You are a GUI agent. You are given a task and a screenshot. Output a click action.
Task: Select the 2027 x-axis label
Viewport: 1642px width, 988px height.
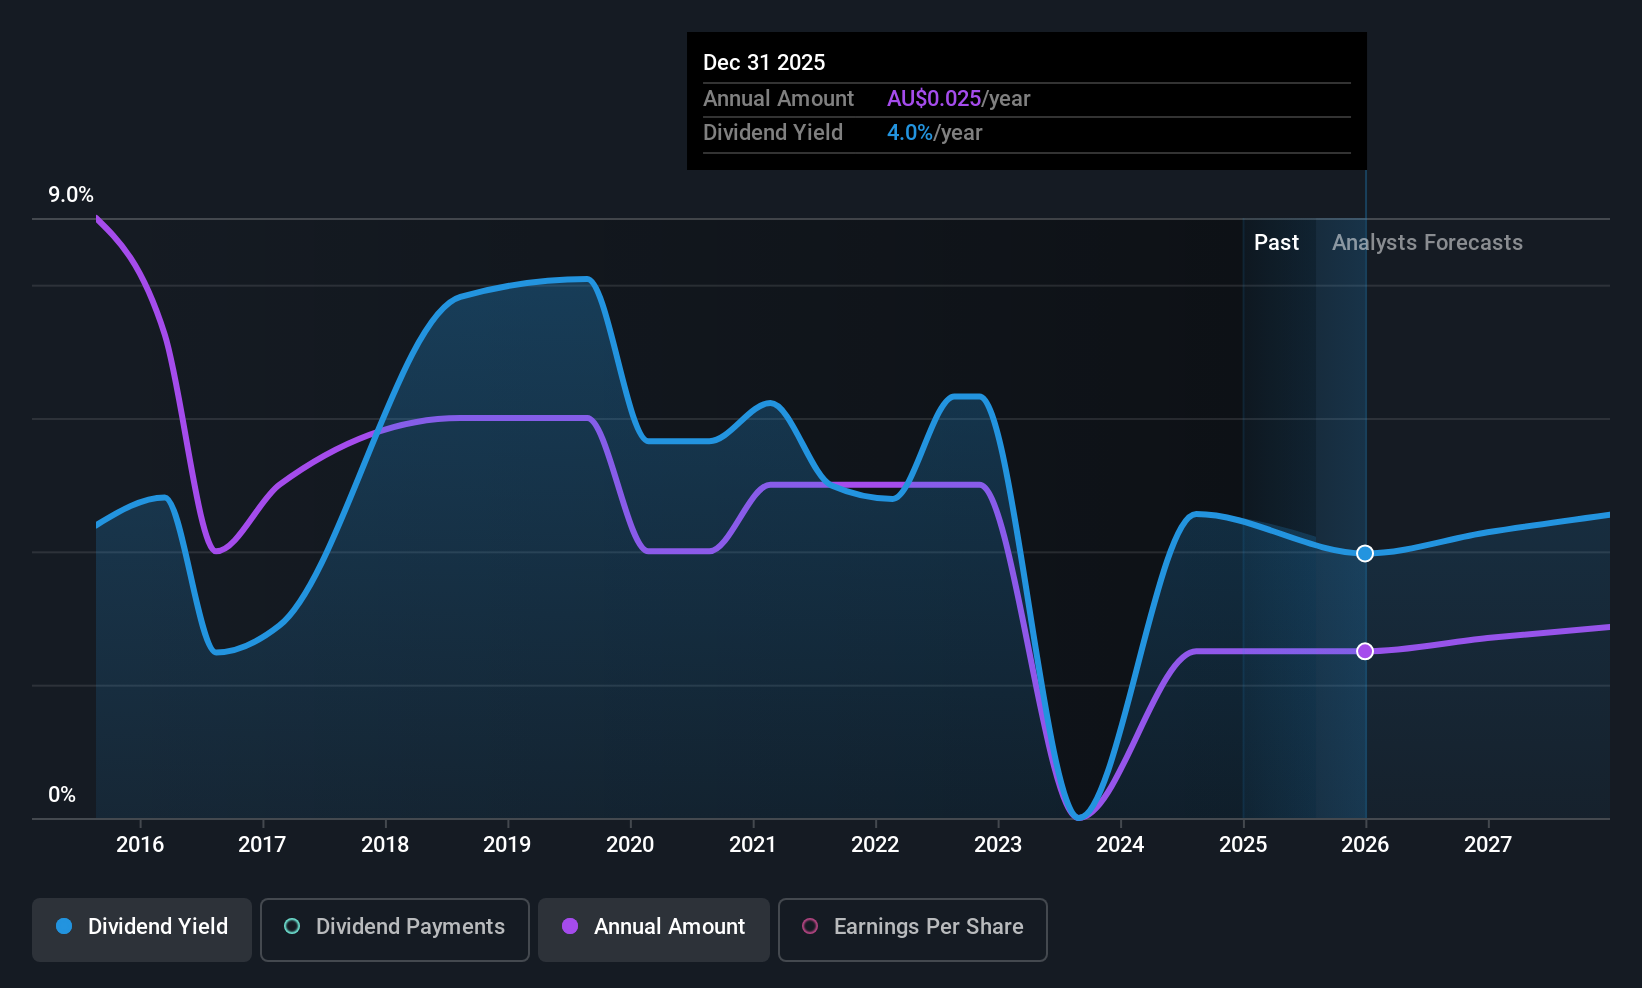(1488, 844)
